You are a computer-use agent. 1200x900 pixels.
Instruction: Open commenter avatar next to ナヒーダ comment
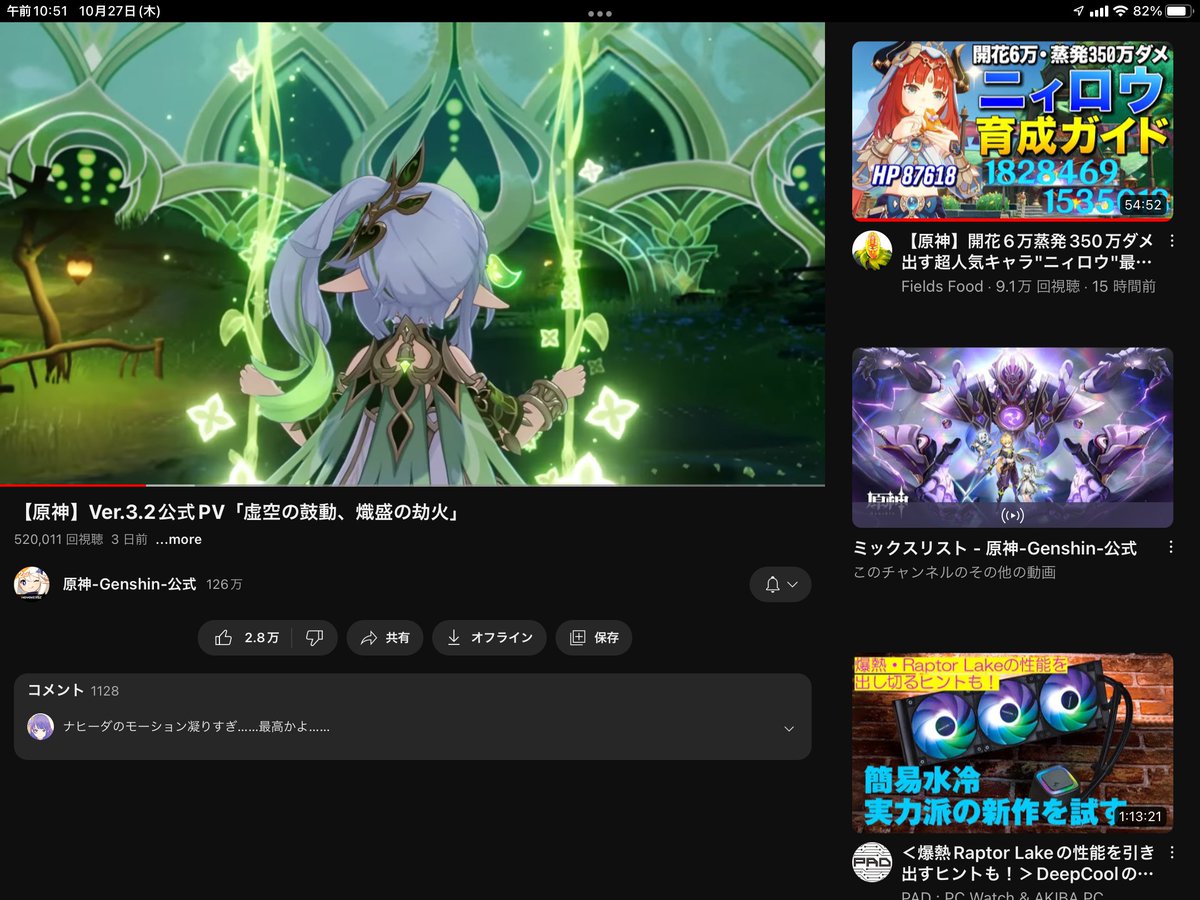click(40, 727)
